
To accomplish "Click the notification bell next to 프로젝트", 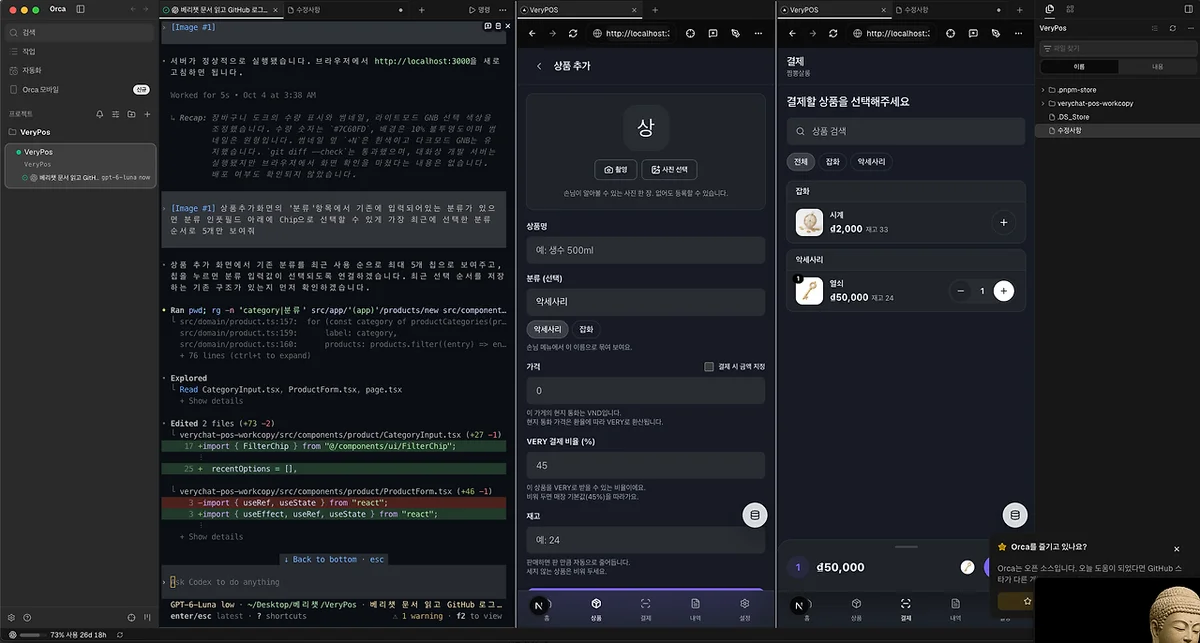I will click(x=100, y=114).
